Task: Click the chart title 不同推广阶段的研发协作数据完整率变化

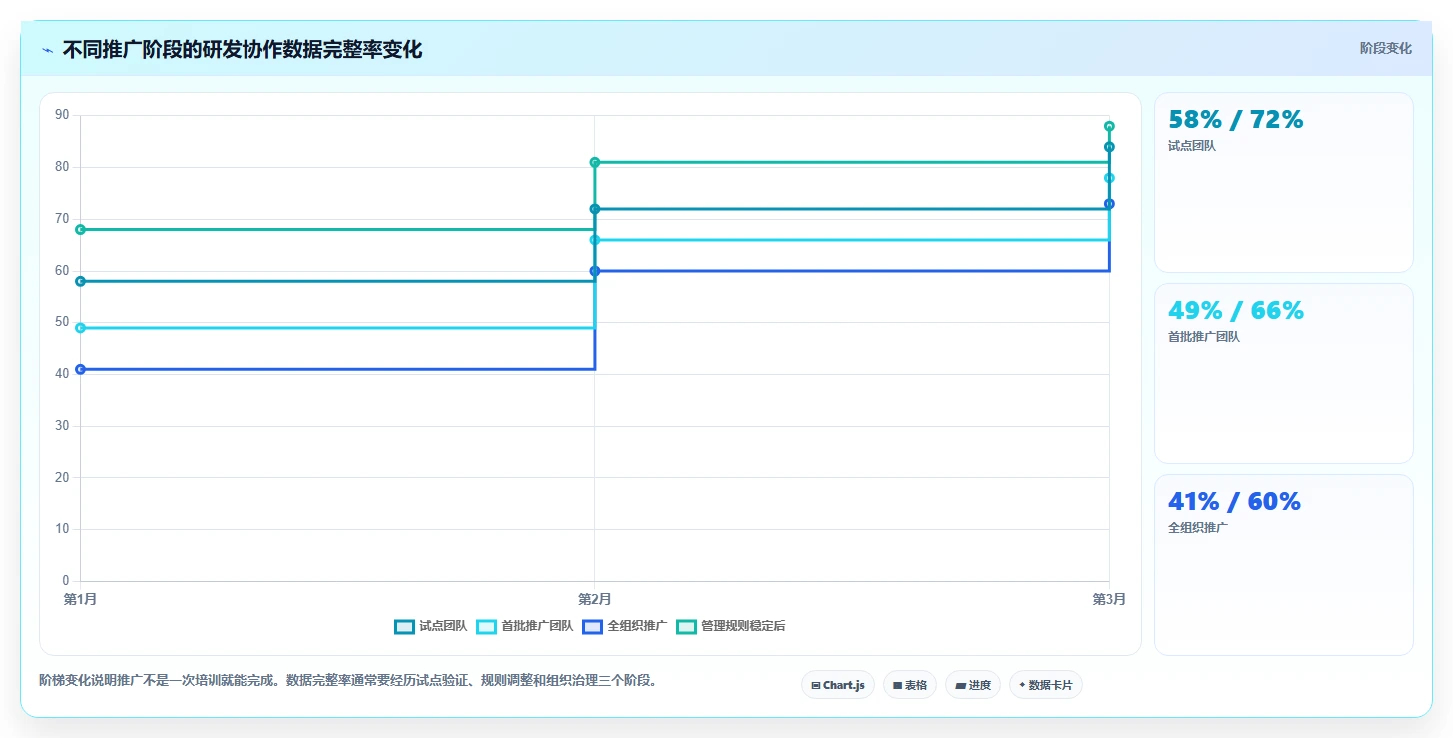Action: (x=242, y=50)
